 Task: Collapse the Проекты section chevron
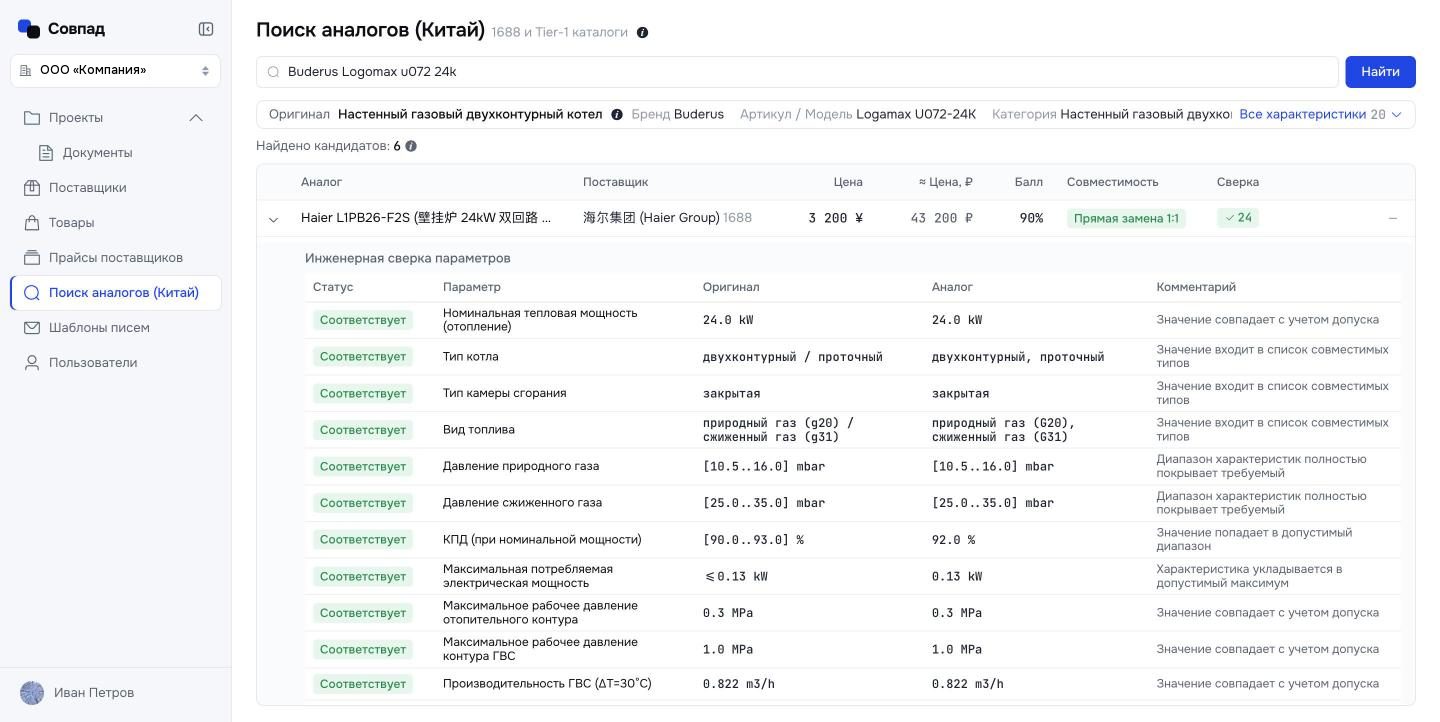tap(196, 118)
